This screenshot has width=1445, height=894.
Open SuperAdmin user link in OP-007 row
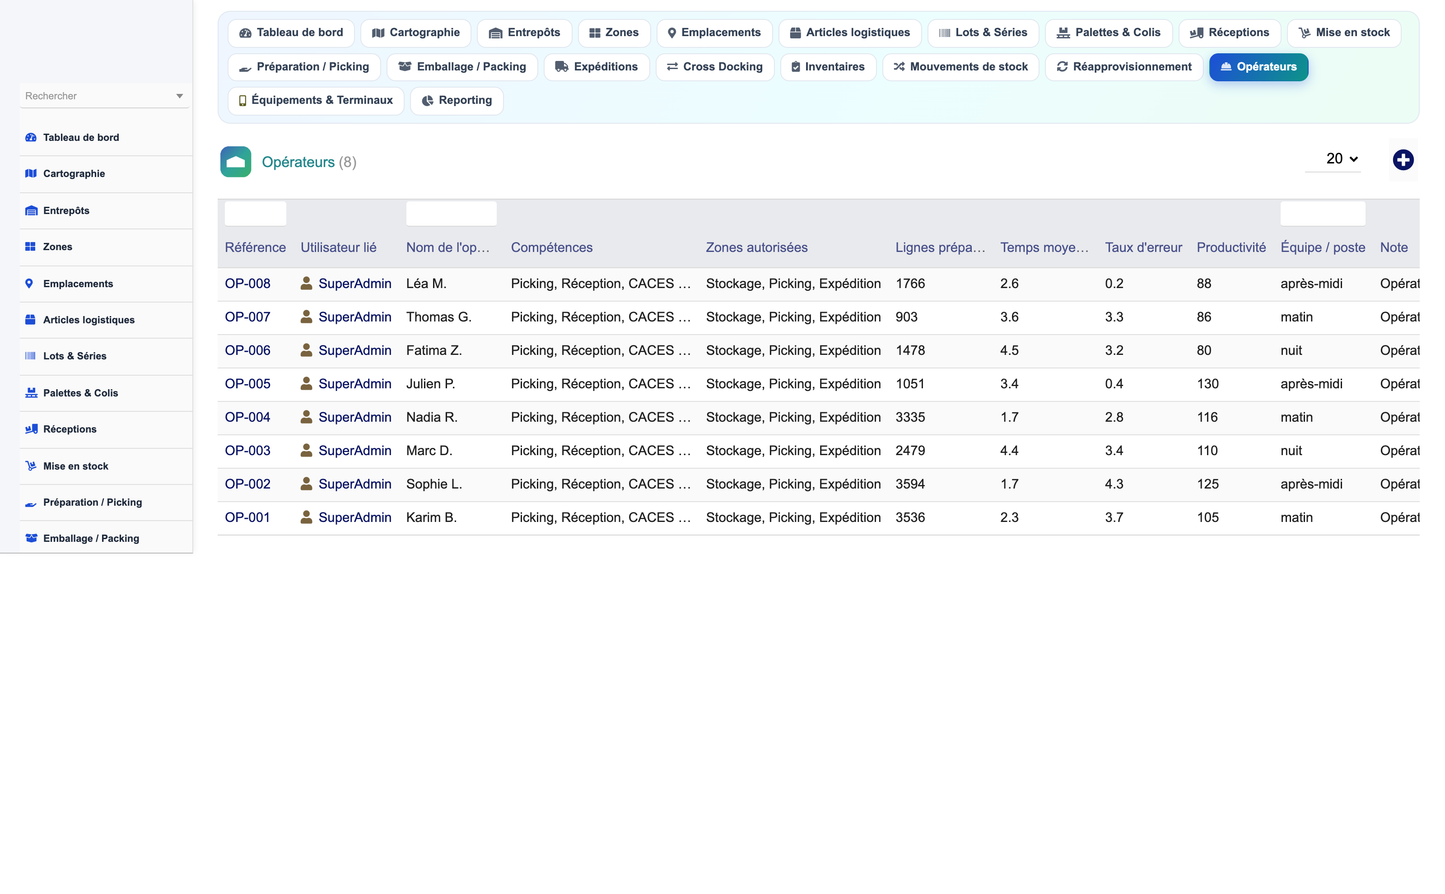coord(355,317)
